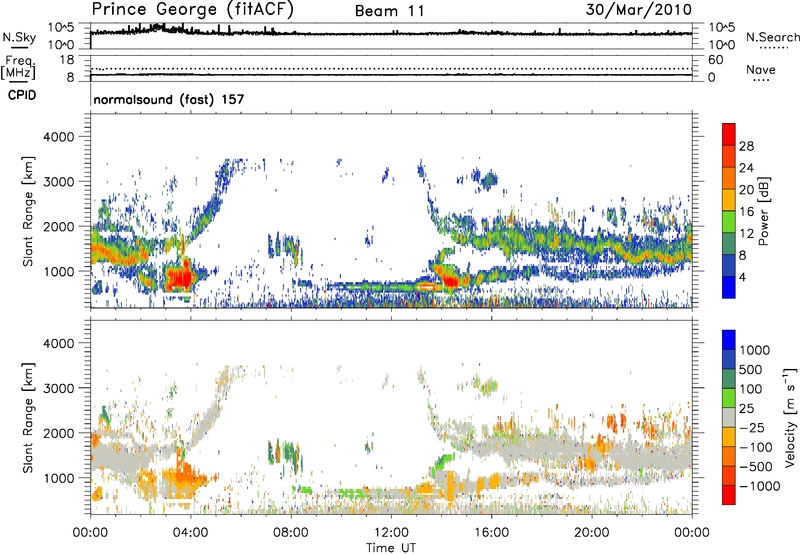Select the yellow-orange Power colorbar segment near 16
Image resolution: width=800 pixels, height=554 pixels.
pyautogui.click(x=729, y=199)
